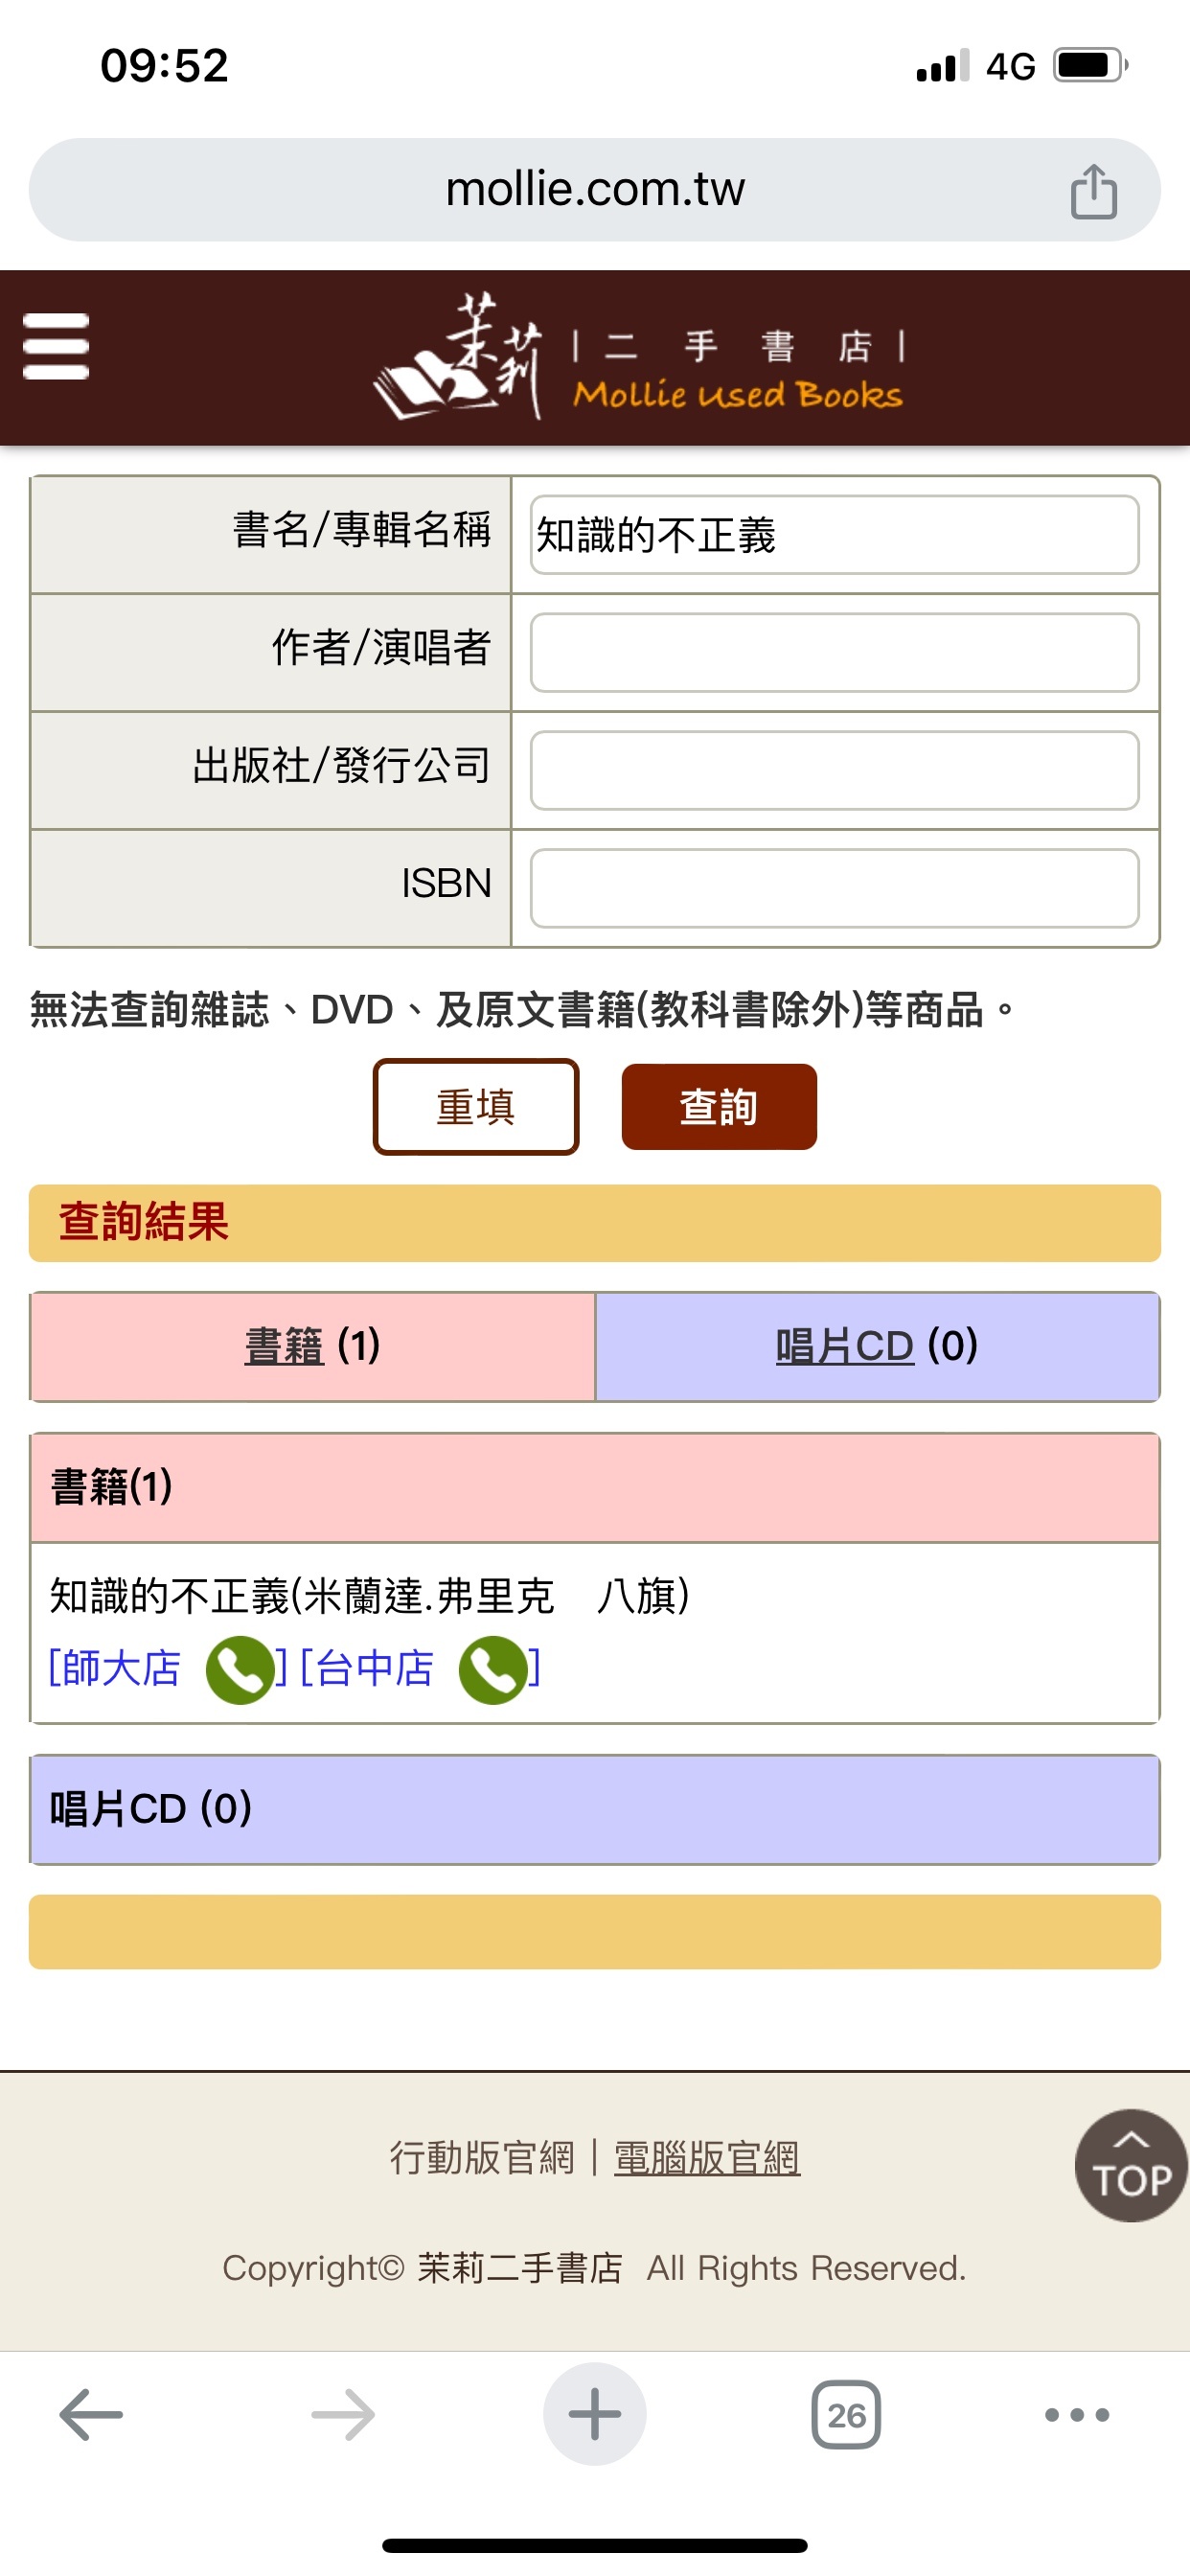
Task: Tap the phone icon next to 台中店
Action: click(493, 1669)
